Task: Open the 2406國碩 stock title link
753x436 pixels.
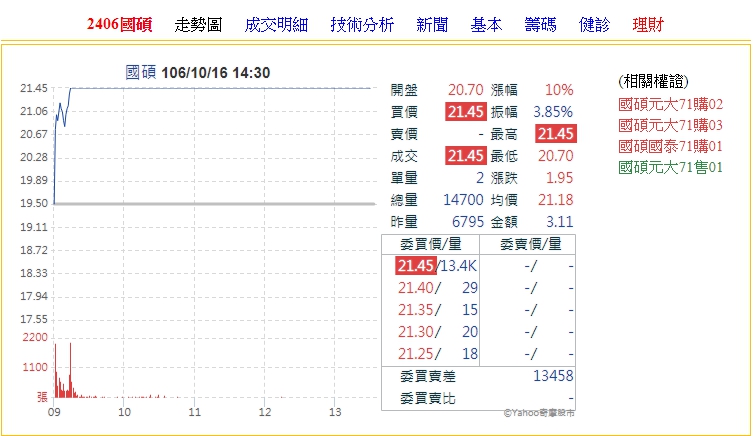Action: pyautogui.click(x=120, y=24)
